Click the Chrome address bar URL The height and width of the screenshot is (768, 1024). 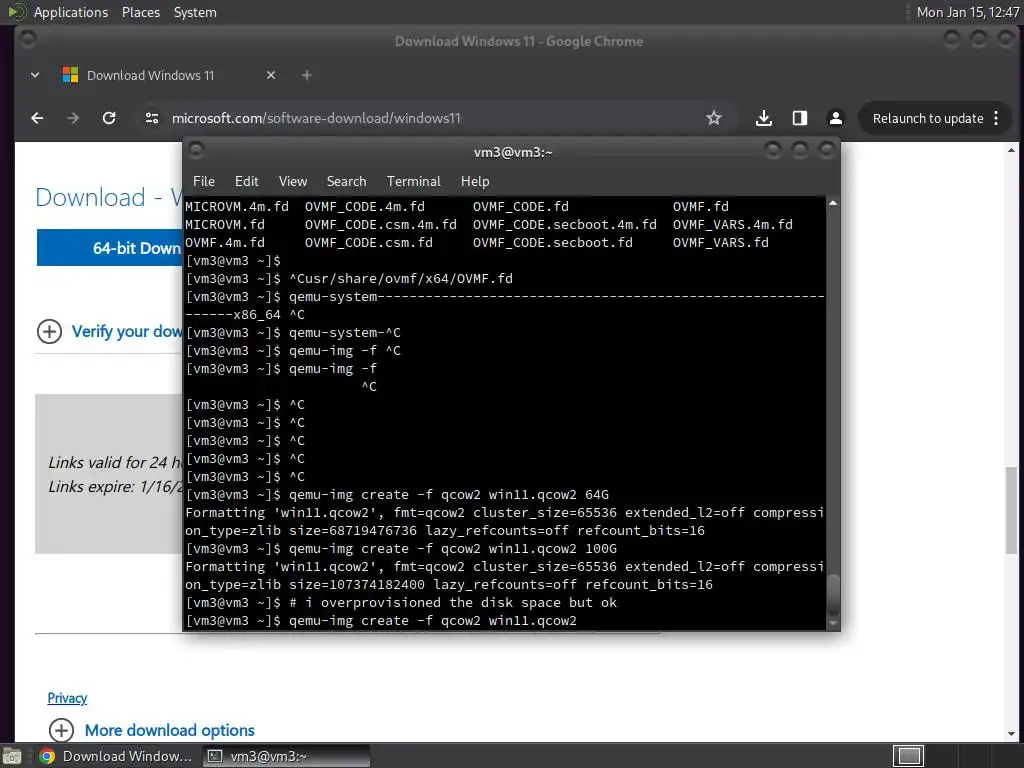click(316, 118)
